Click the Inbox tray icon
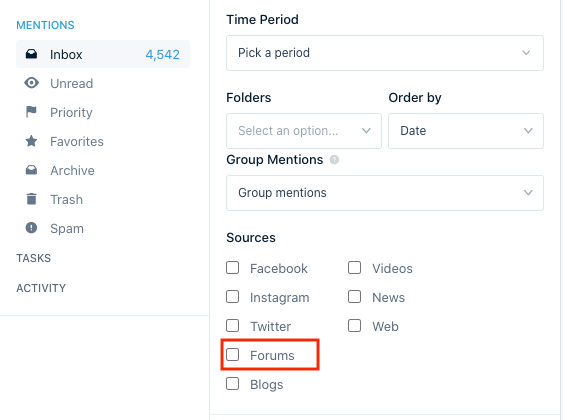 (x=31, y=54)
